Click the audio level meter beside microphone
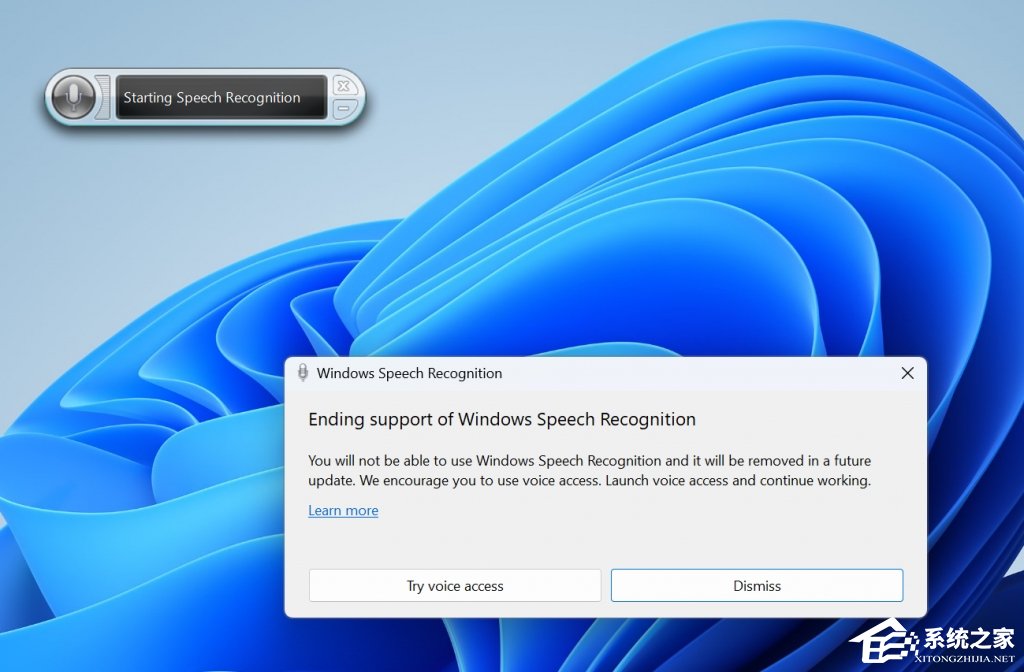1024x672 pixels. tap(103, 97)
